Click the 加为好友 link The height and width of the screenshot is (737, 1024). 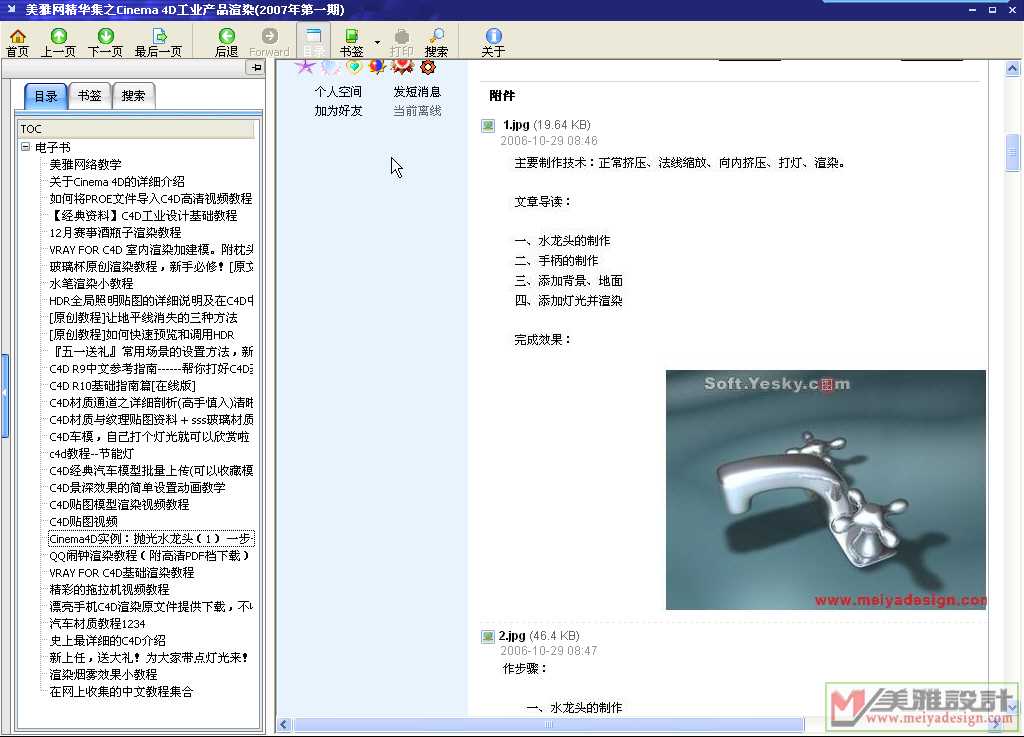pos(338,110)
